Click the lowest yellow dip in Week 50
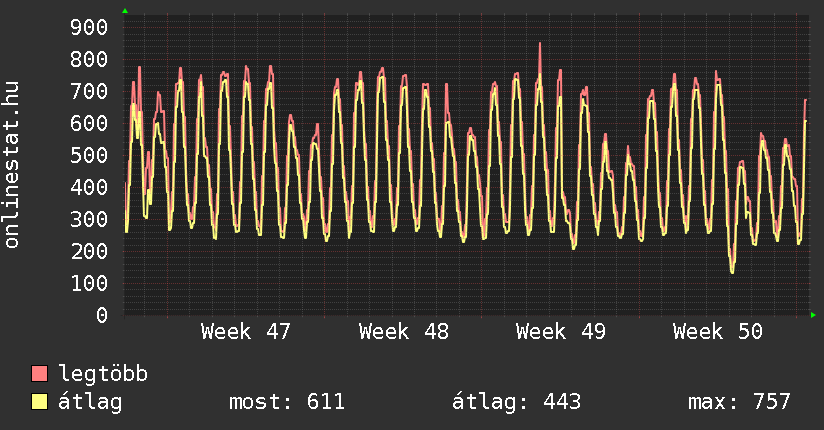 [732, 271]
